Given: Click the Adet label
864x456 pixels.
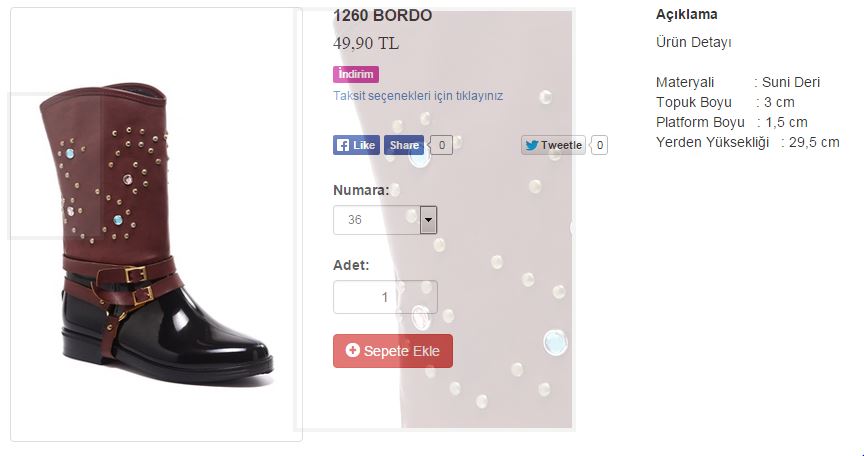Looking at the screenshot, I should 351,265.
